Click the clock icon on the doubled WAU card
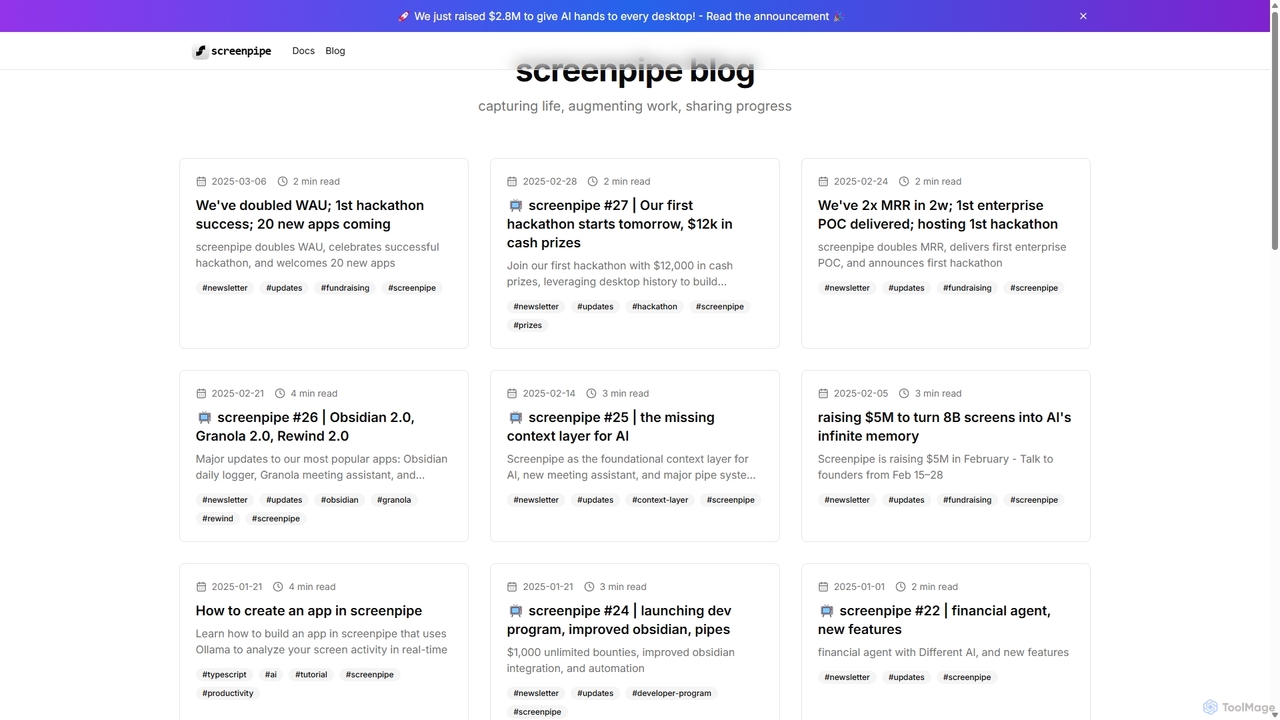 click(282, 182)
